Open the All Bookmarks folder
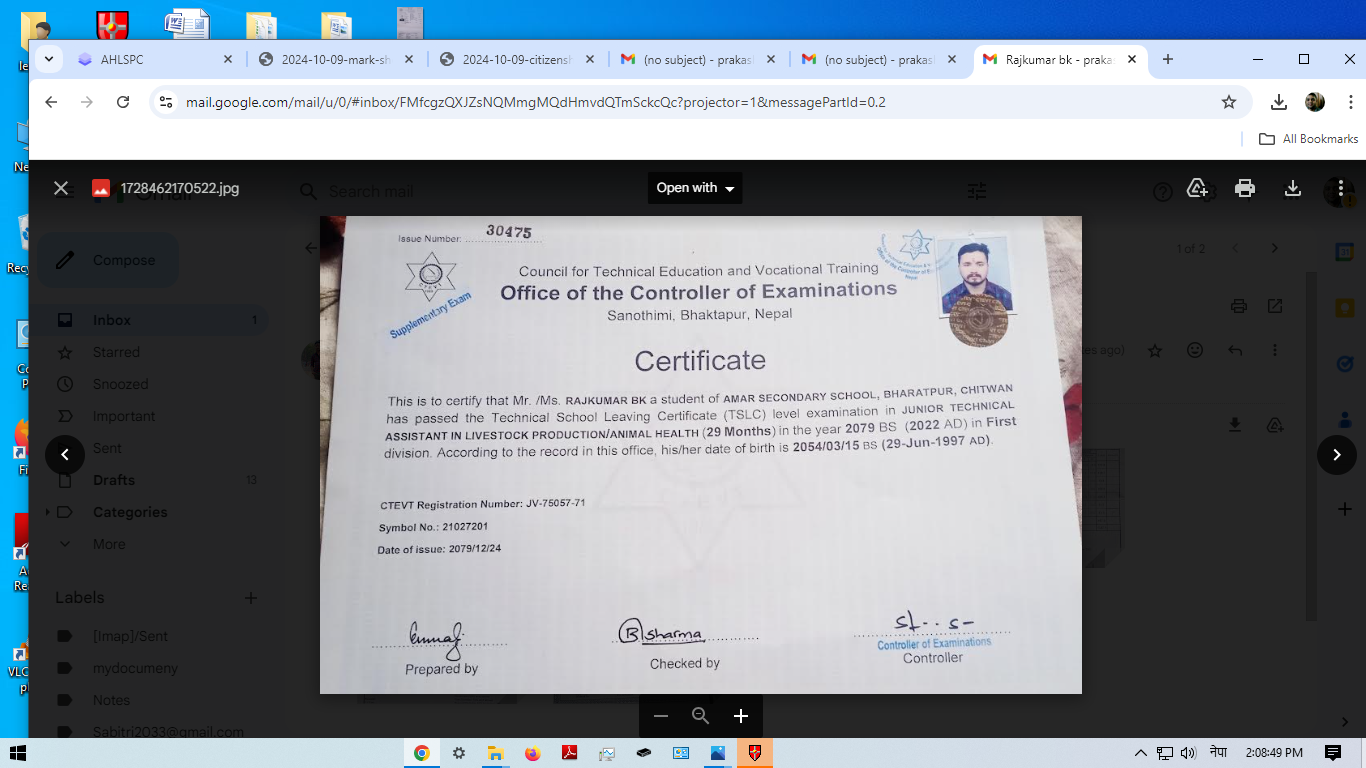Image resolution: width=1366 pixels, height=768 pixels. [x=1308, y=139]
